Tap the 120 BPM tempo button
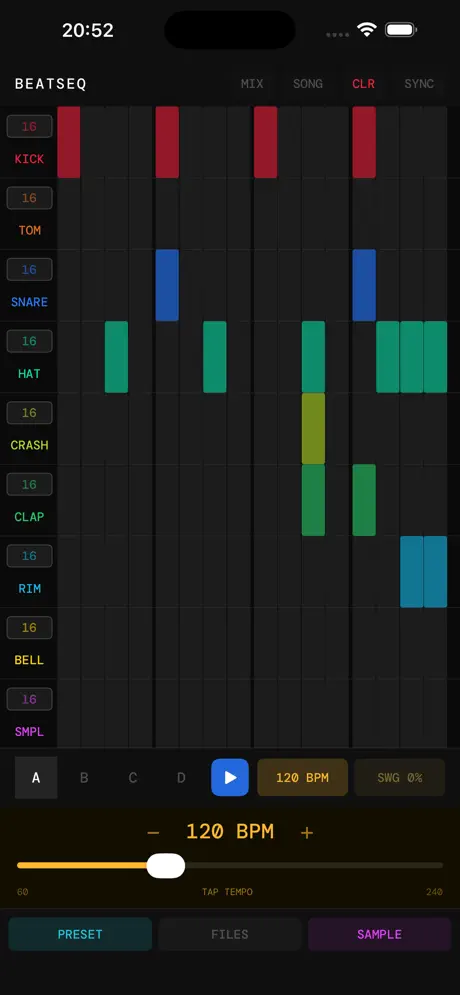The height and width of the screenshot is (995, 460). tap(303, 777)
